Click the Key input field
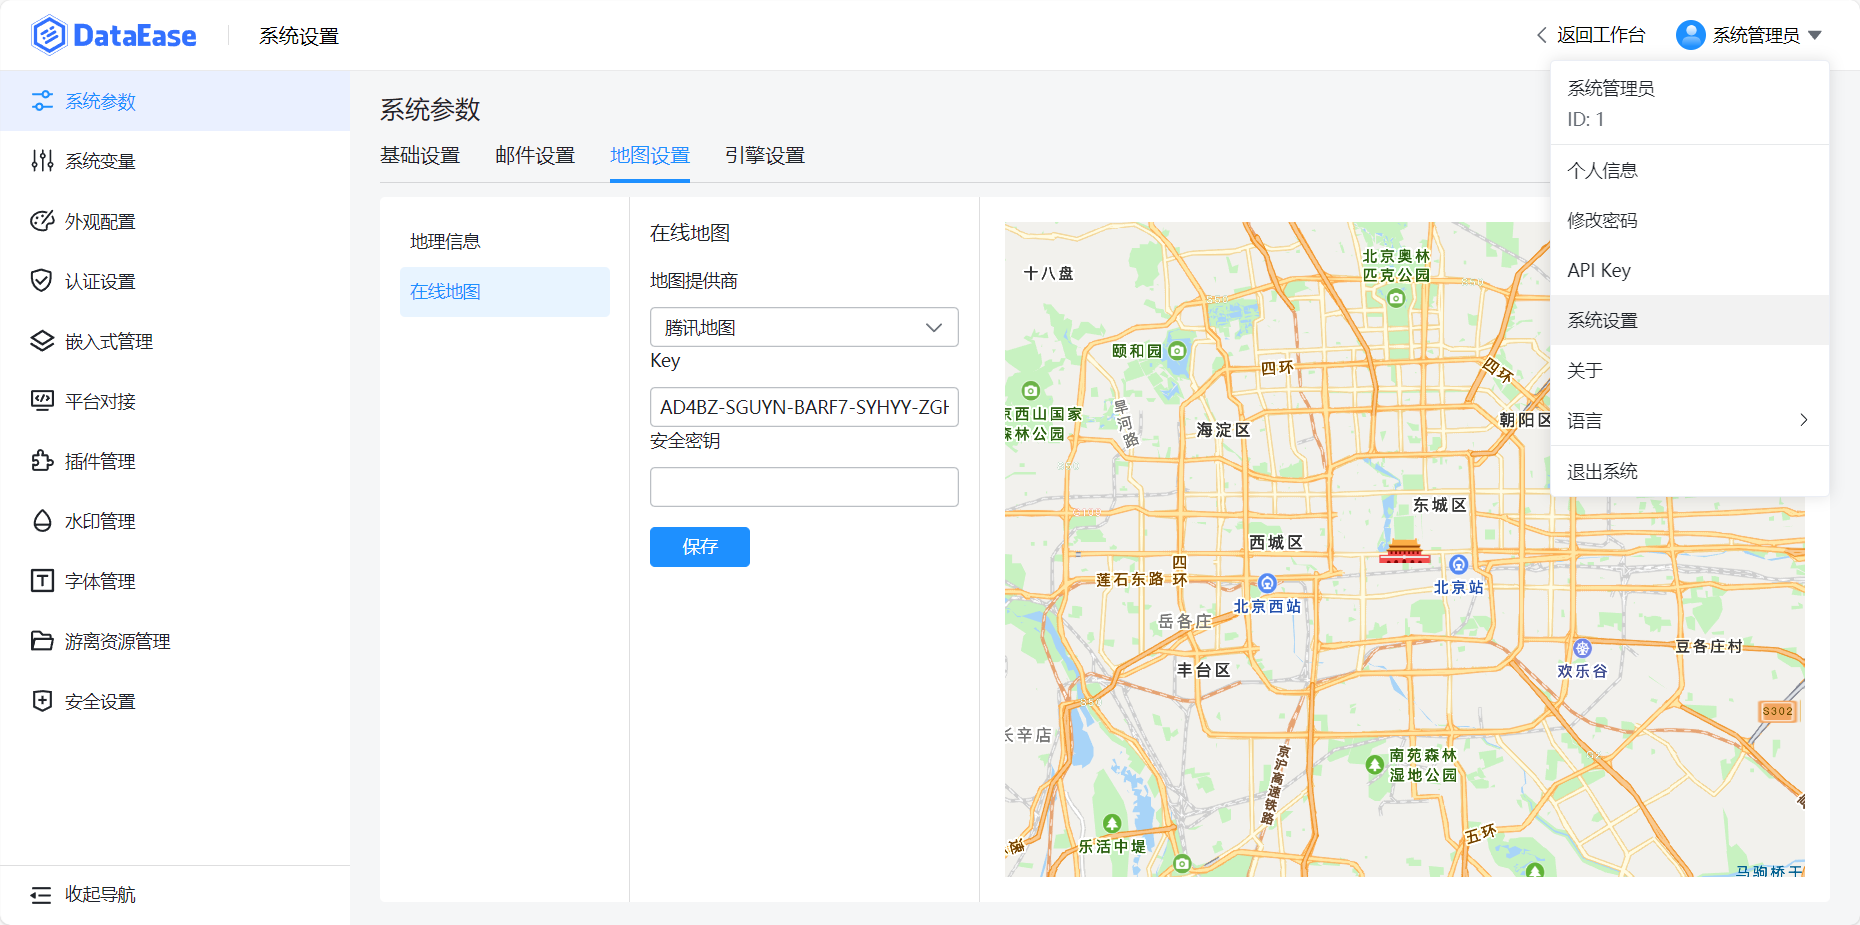Screen dimensions: 1860x925 click(x=804, y=407)
